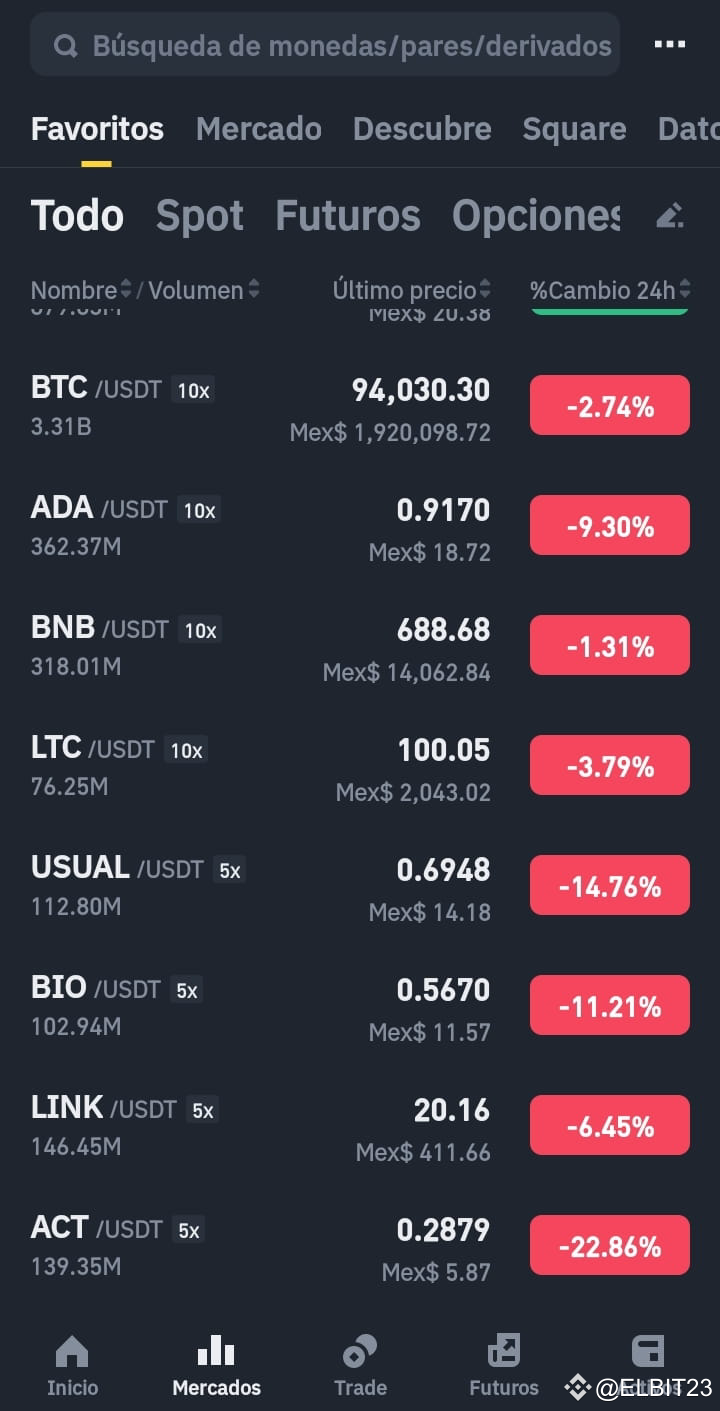Open the wallet icon in bottom bar
Image resolution: width=720 pixels, height=1411 pixels.
tap(648, 1353)
